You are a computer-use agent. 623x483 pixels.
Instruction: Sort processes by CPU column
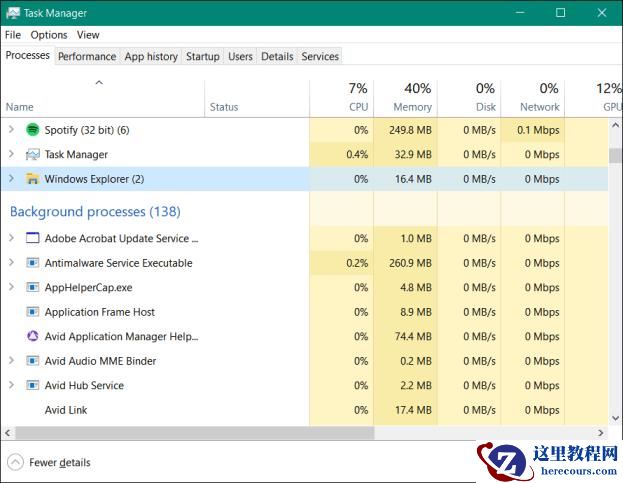click(341, 99)
